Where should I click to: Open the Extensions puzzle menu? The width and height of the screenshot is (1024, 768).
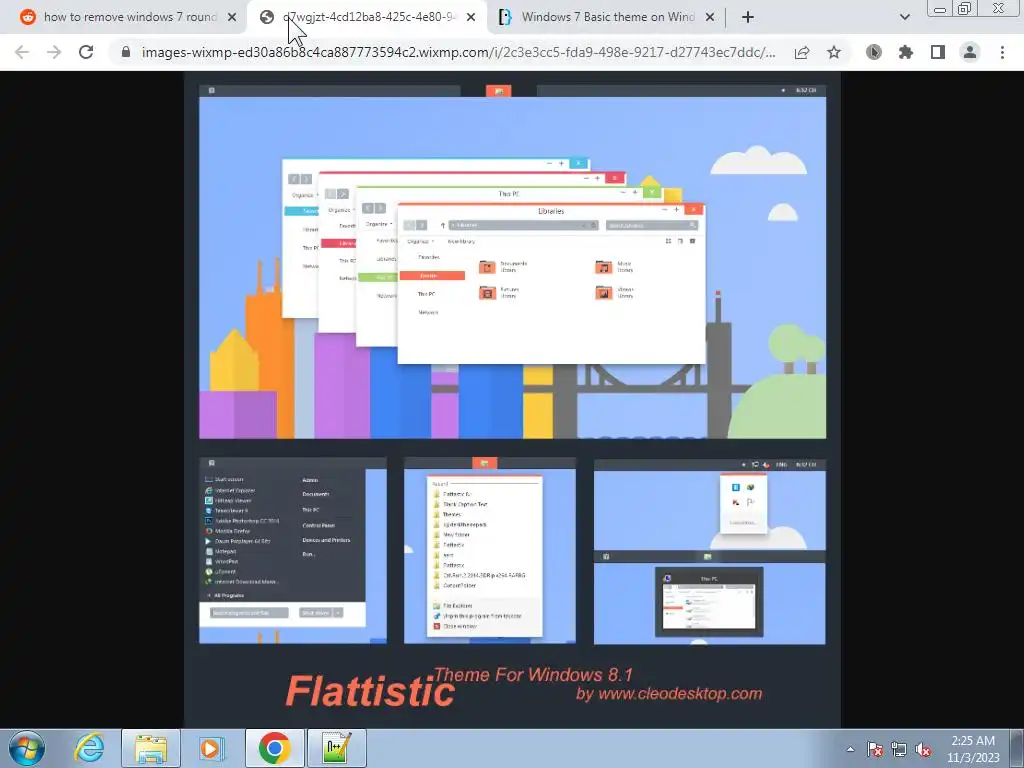point(906,52)
